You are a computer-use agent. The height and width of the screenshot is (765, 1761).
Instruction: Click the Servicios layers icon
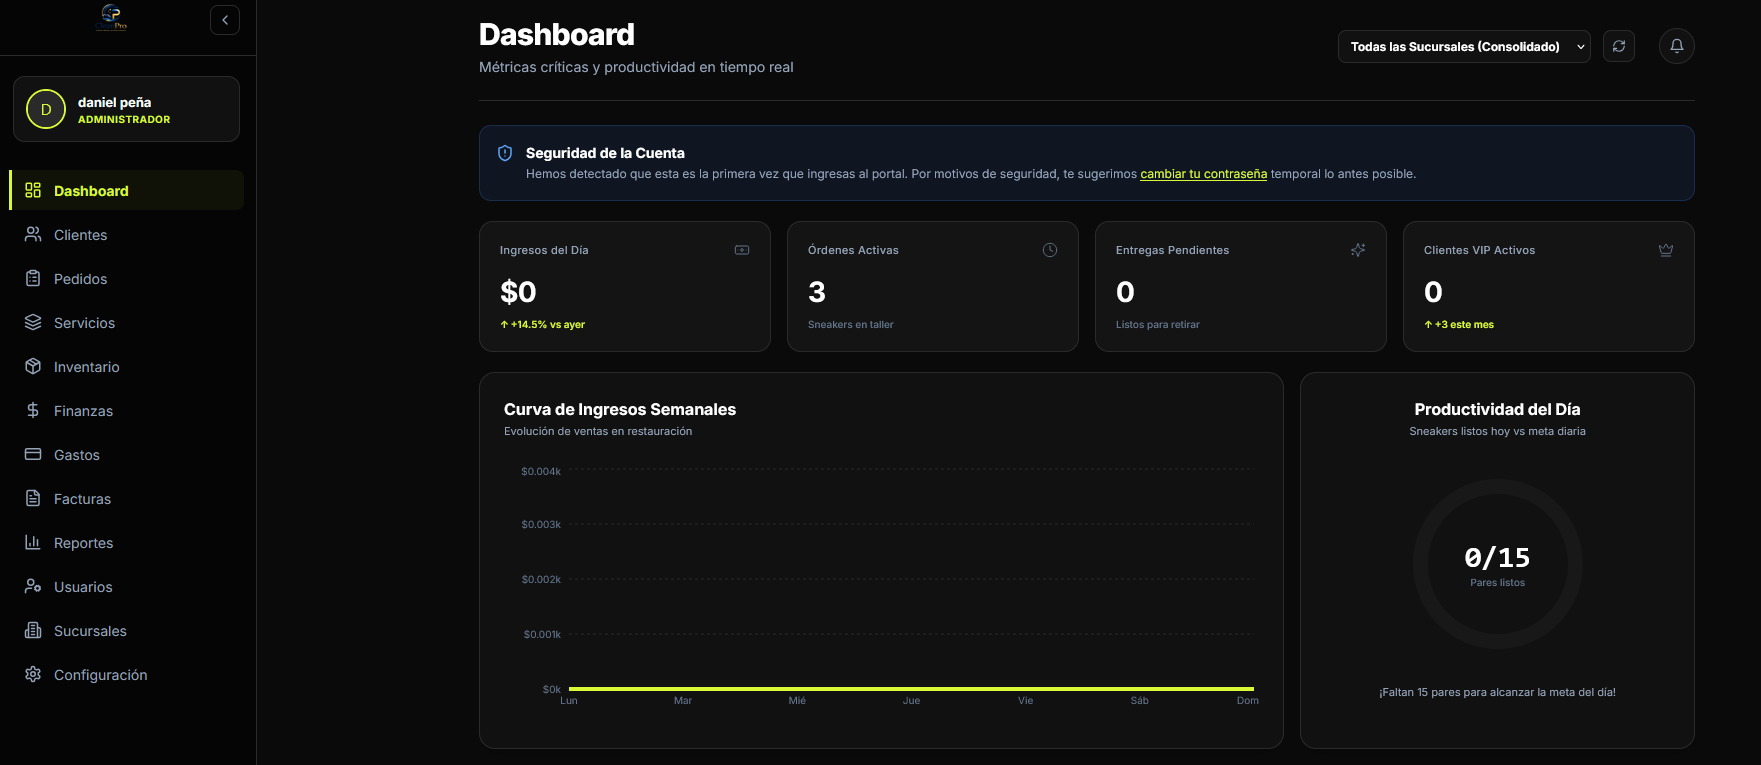pyautogui.click(x=33, y=322)
